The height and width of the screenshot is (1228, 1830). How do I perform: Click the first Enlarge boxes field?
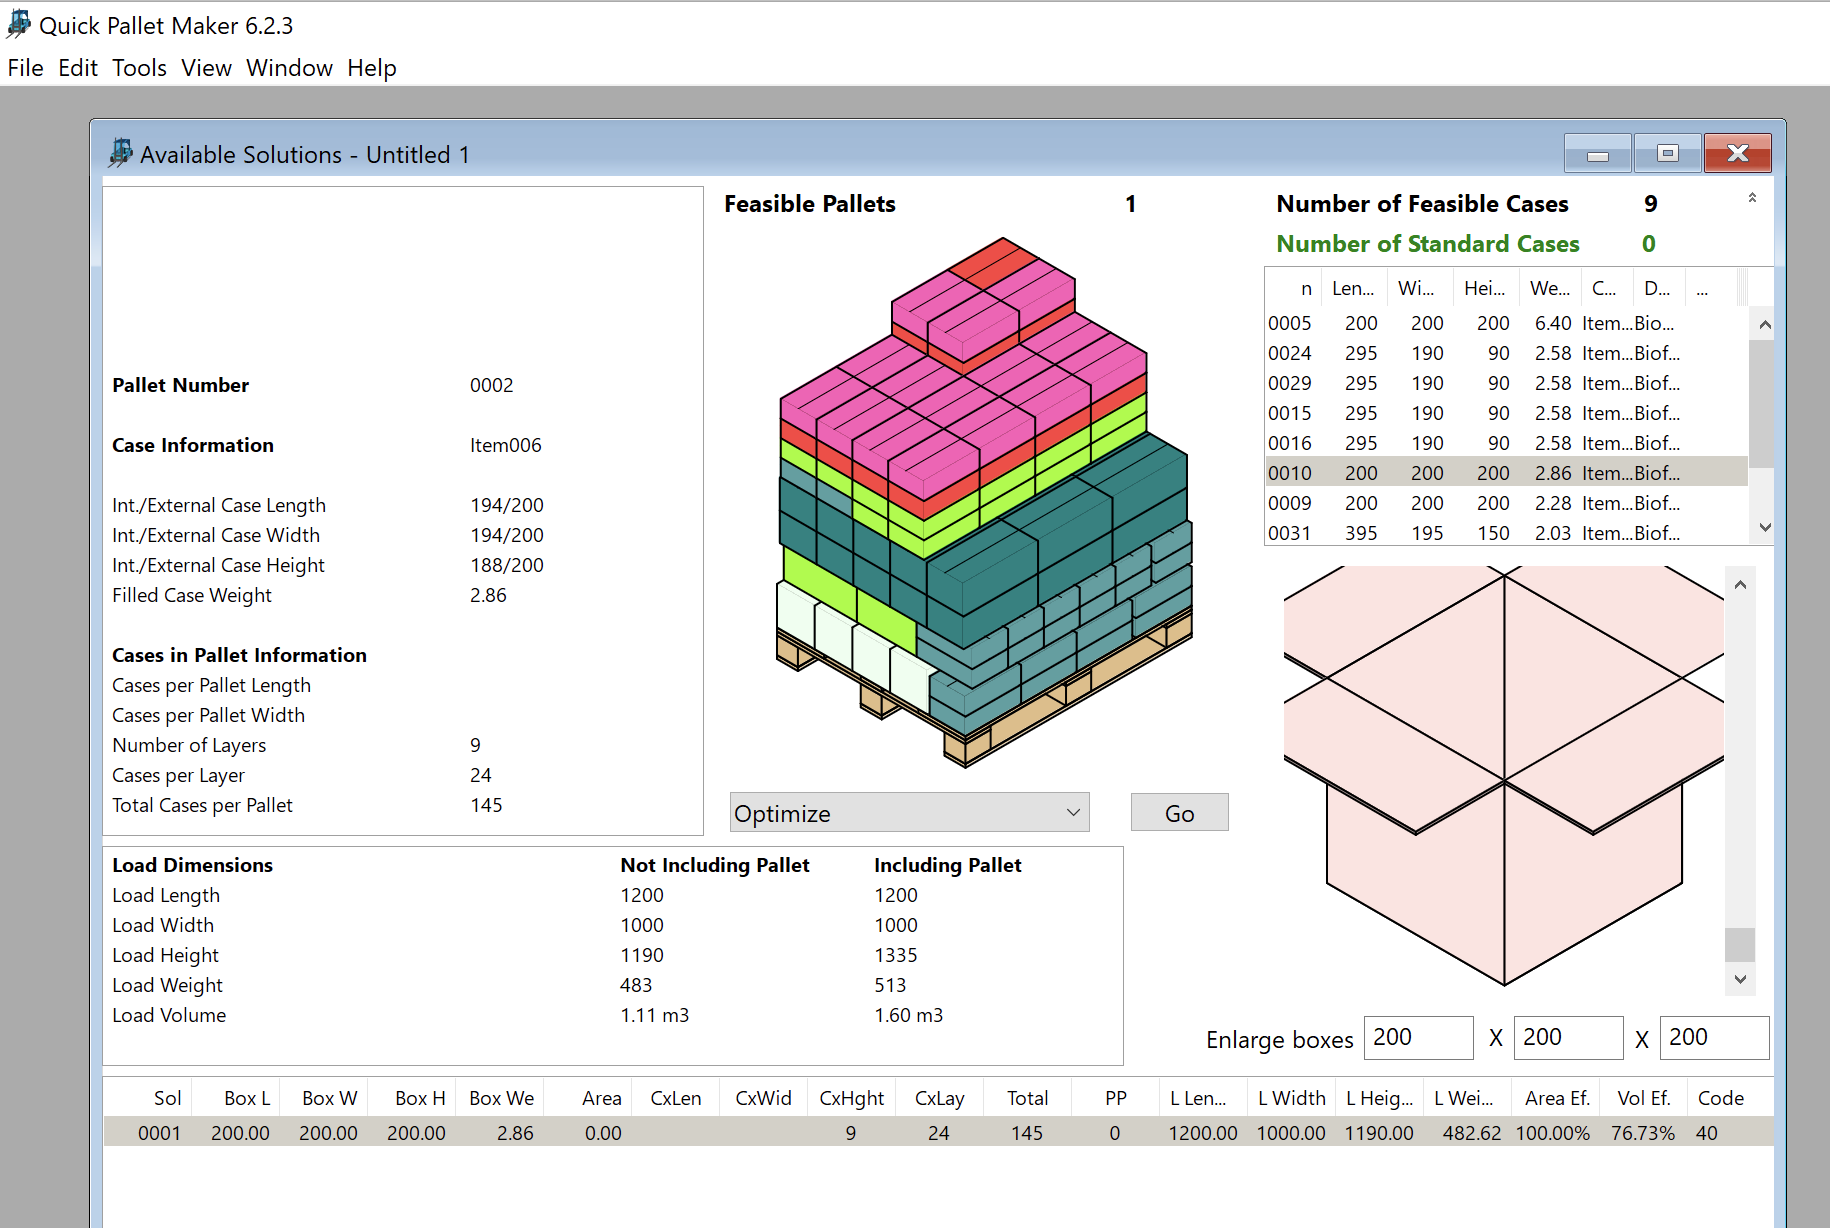1418,1037
